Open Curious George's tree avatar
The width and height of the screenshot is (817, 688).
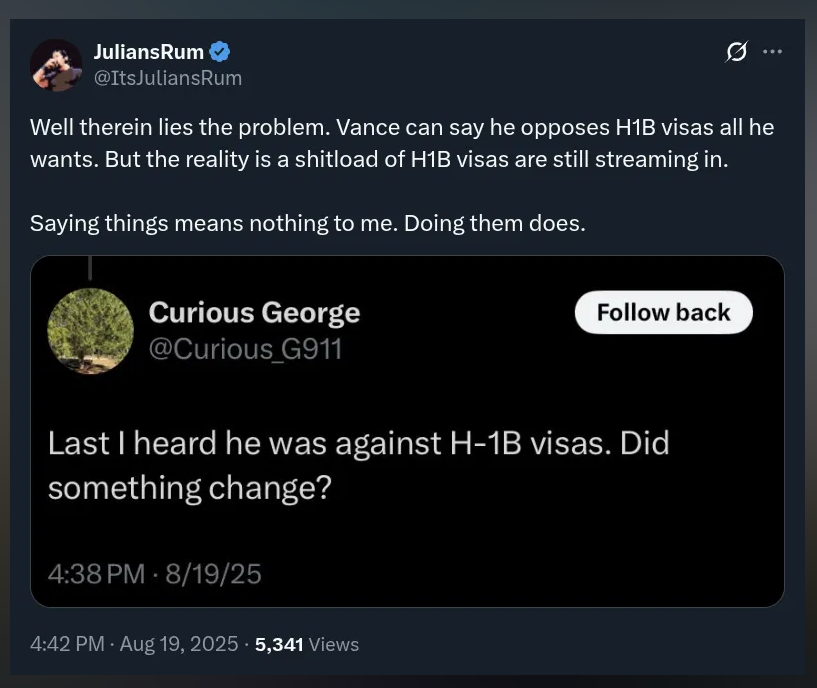91,332
